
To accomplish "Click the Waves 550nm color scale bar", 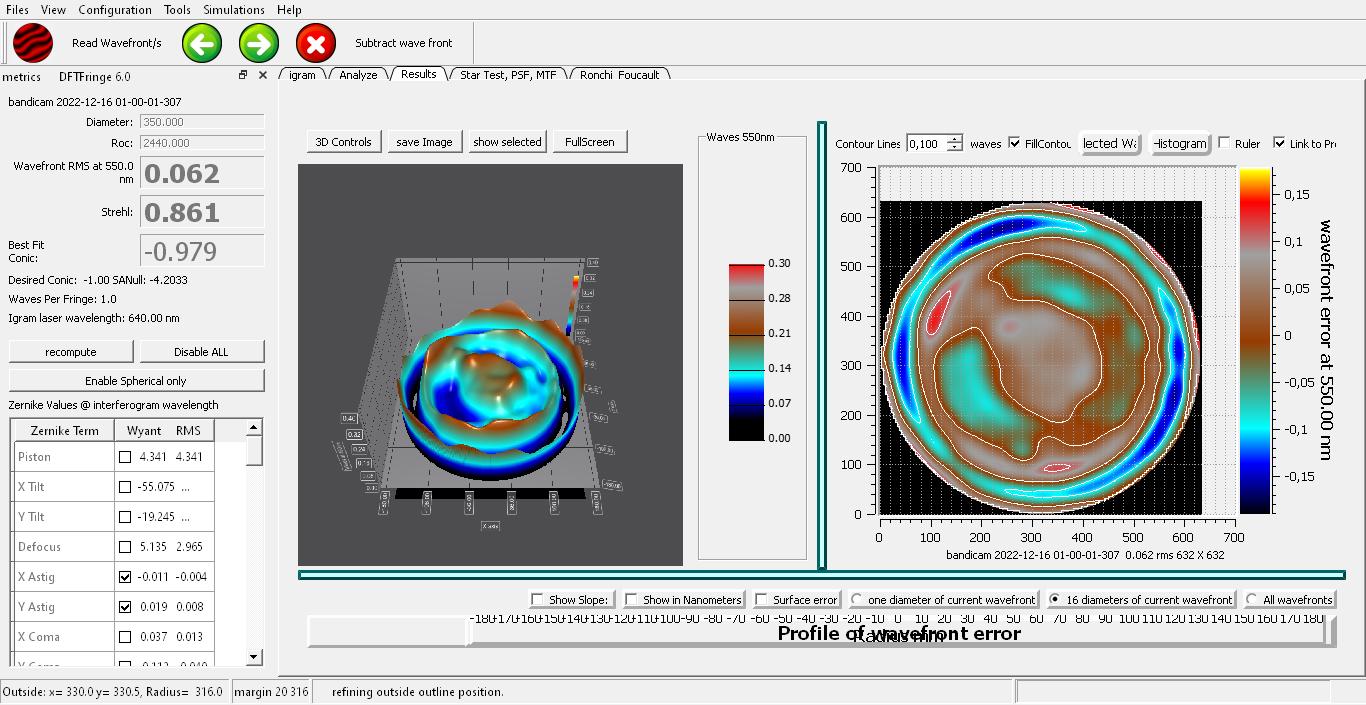I will 746,352.
